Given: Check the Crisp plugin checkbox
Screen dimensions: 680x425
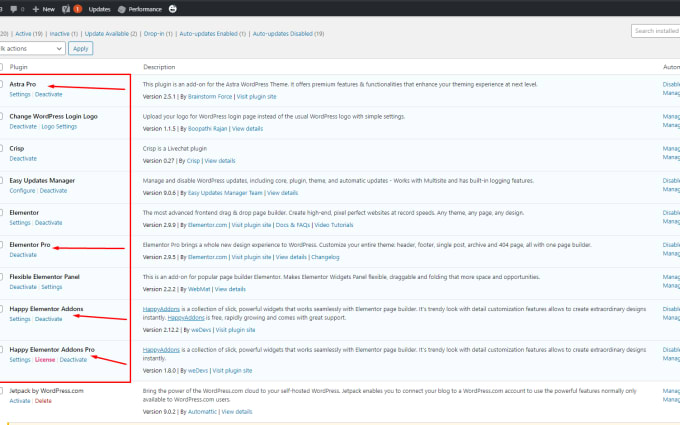Looking at the screenshot, I should click(x=1, y=148).
